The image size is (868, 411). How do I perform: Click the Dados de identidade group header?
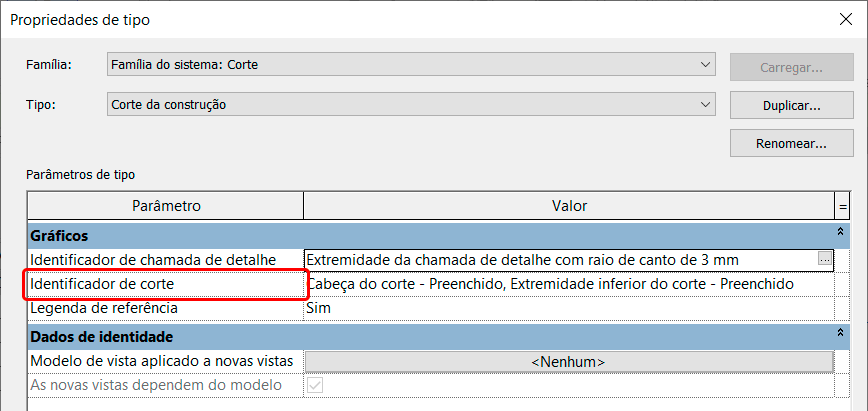(x=438, y=337)
